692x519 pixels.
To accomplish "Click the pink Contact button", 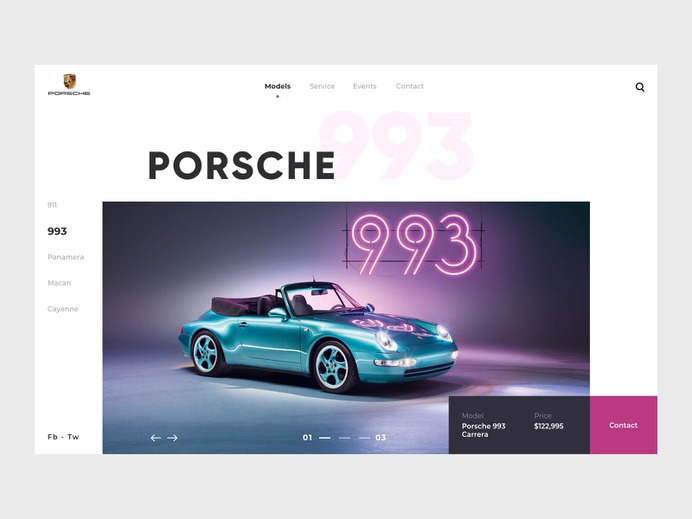I will [623, 425].
